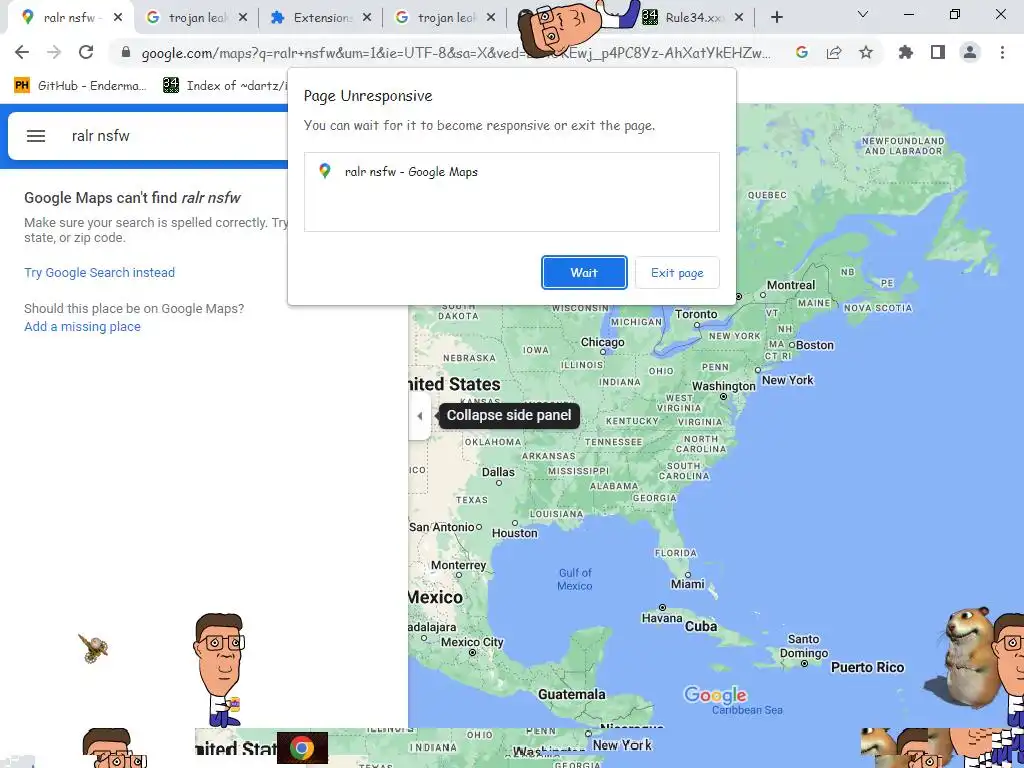The width and height of the screenshot is (1024, 768).
Task: Open the Google Maps hamburger menu
Action: [36, 136]
